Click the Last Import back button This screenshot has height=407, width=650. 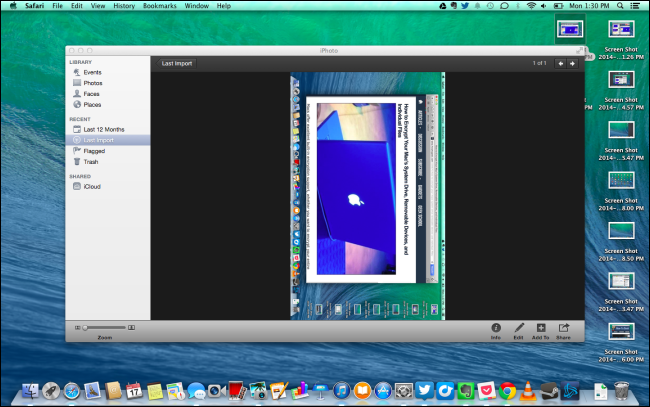[x=176, y=63]
